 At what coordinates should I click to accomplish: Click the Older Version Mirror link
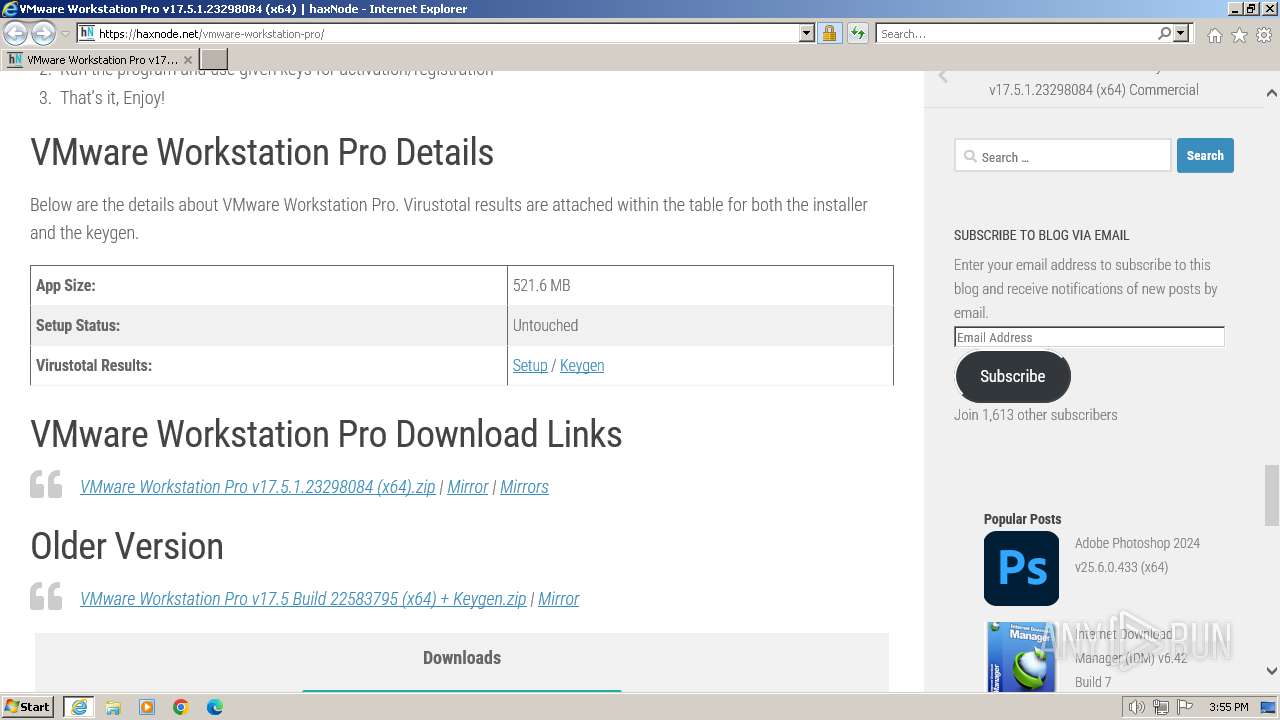(558, 599)
